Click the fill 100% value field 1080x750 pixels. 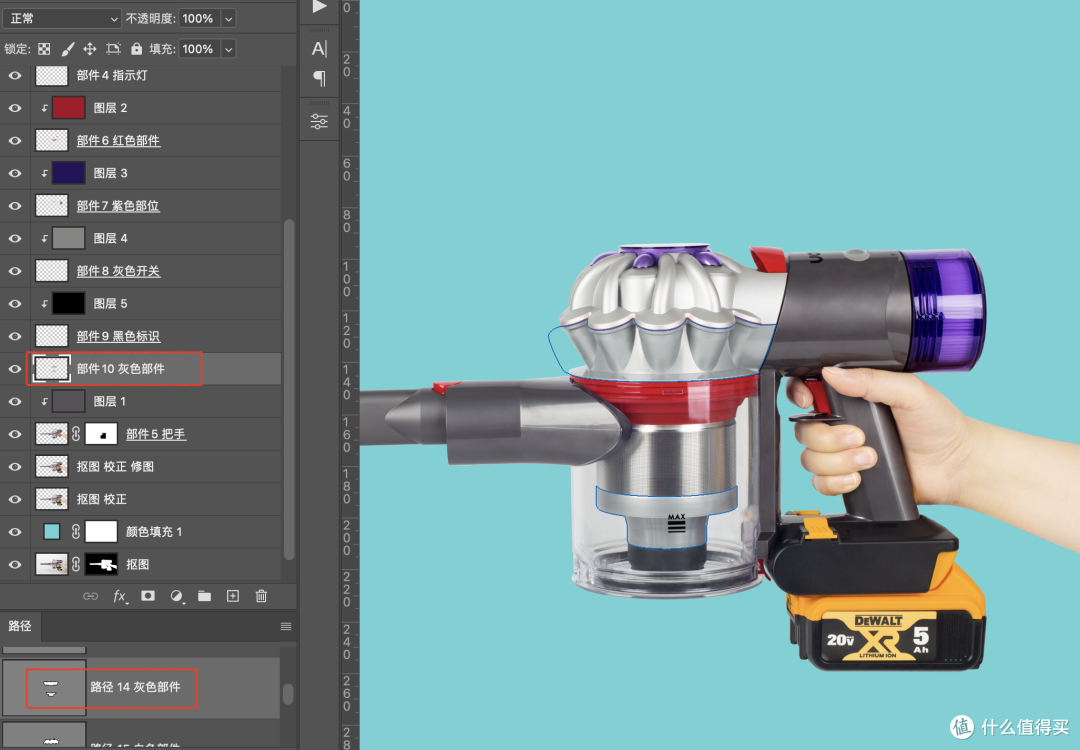(200, 49)
